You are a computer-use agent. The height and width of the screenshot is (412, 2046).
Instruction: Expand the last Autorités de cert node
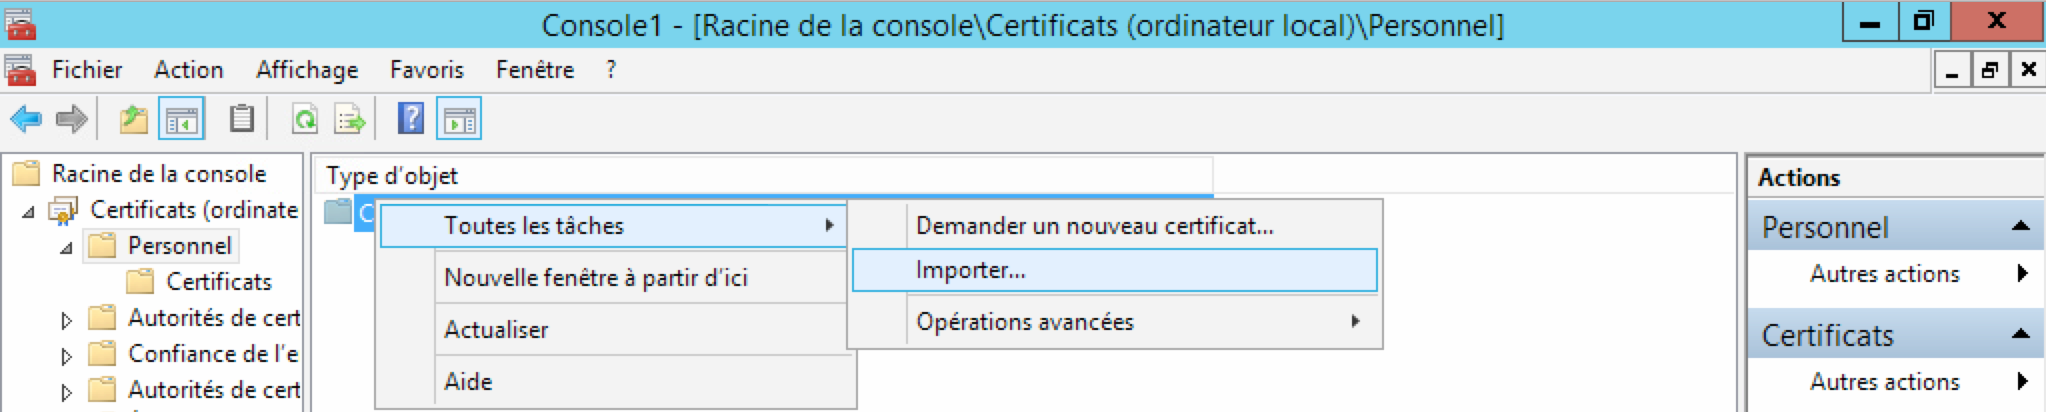pos(66,392)
